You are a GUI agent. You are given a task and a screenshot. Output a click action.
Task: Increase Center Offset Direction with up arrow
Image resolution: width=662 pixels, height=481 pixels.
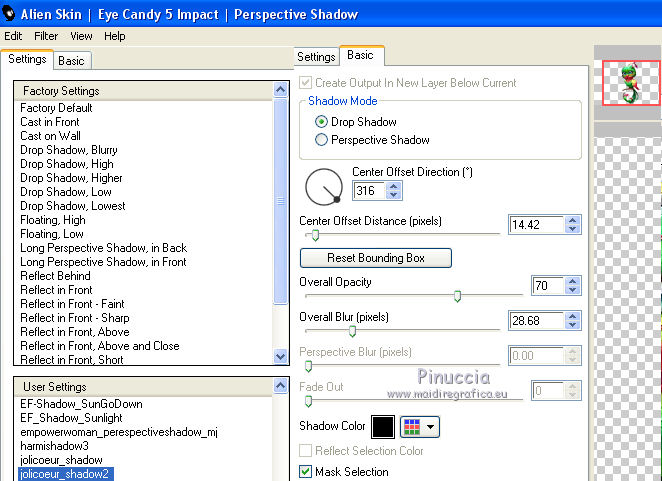tap(394, 186)
